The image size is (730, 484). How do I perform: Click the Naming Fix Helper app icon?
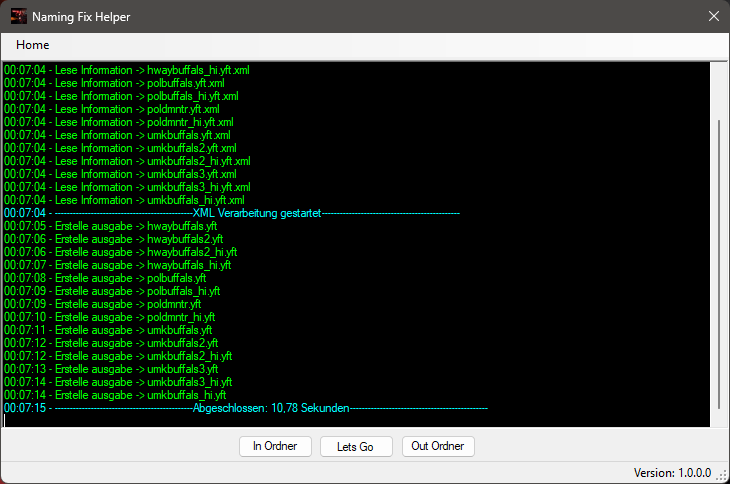pyautogui.click(x=18, y=16)
